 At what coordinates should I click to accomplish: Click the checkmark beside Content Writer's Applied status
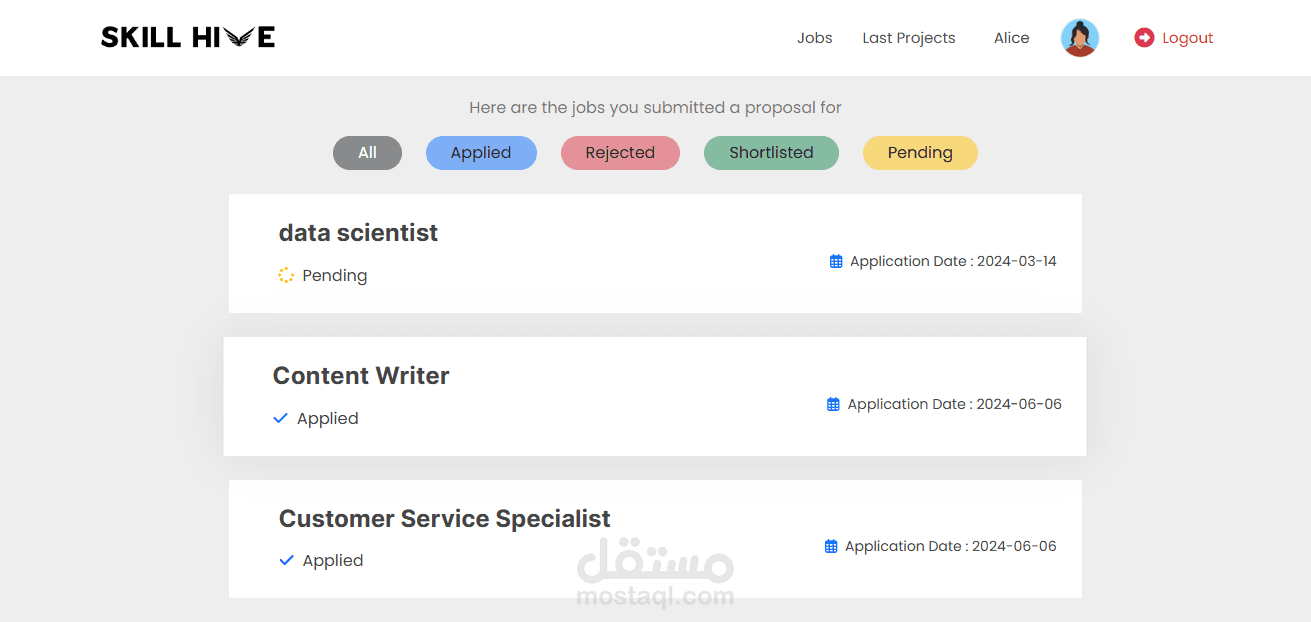(280, 417)
